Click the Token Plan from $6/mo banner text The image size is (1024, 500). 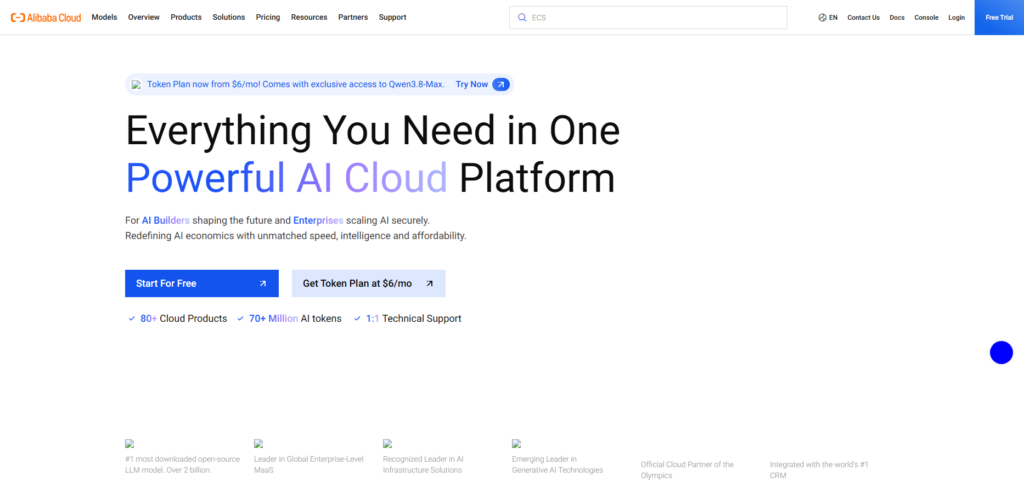[x=295, y=84]
